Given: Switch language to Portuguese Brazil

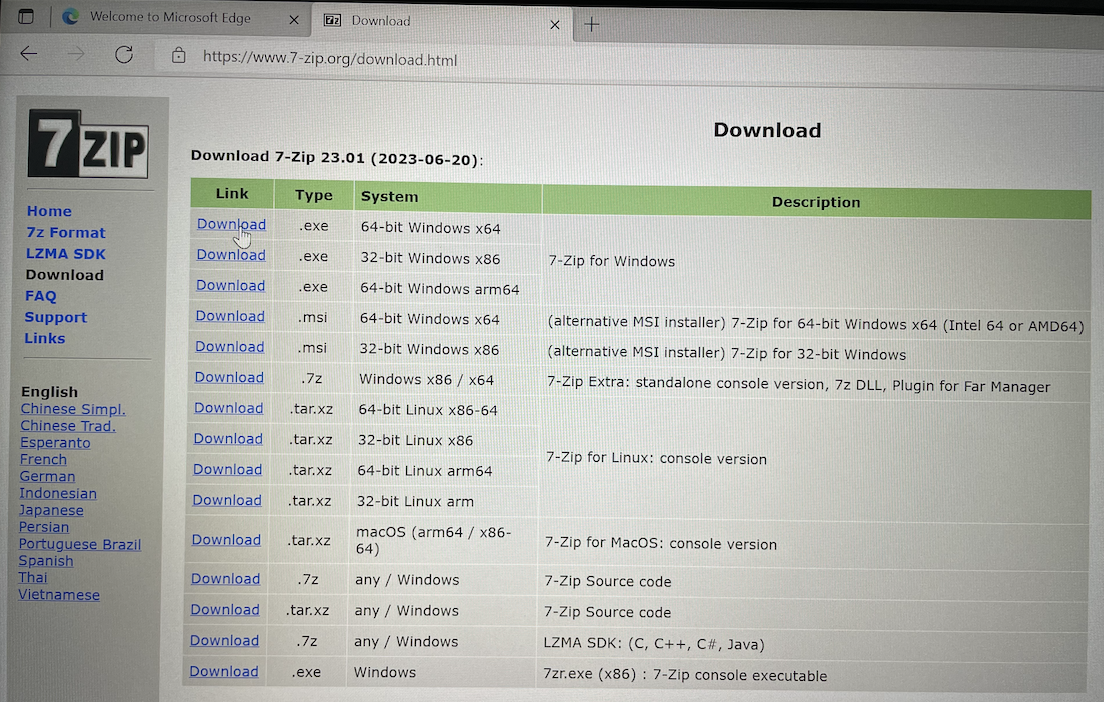Looking at the screenshot, I should click(80, 544).
